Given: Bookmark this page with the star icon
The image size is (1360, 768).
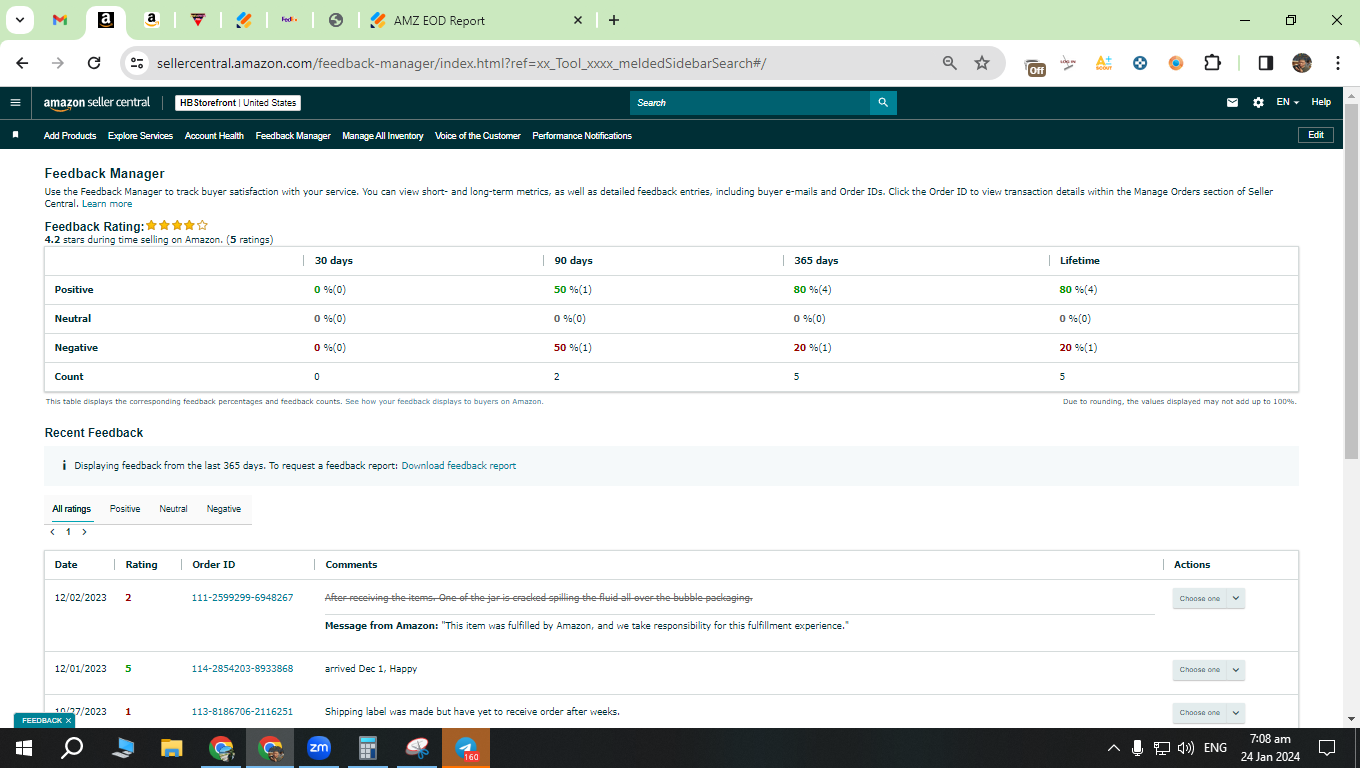Looking at the screenshot, I should pyautogui.click(x=982, y=63).
